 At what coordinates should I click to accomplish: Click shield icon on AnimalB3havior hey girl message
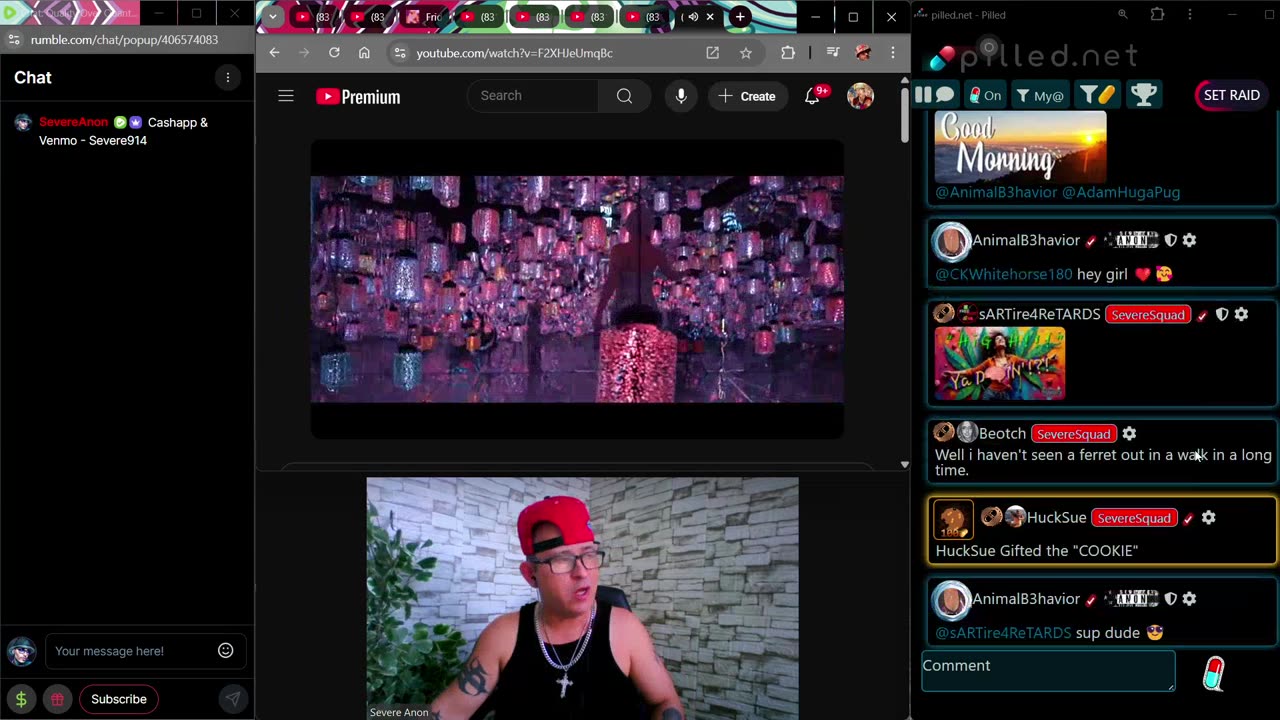pos(1170,240)
